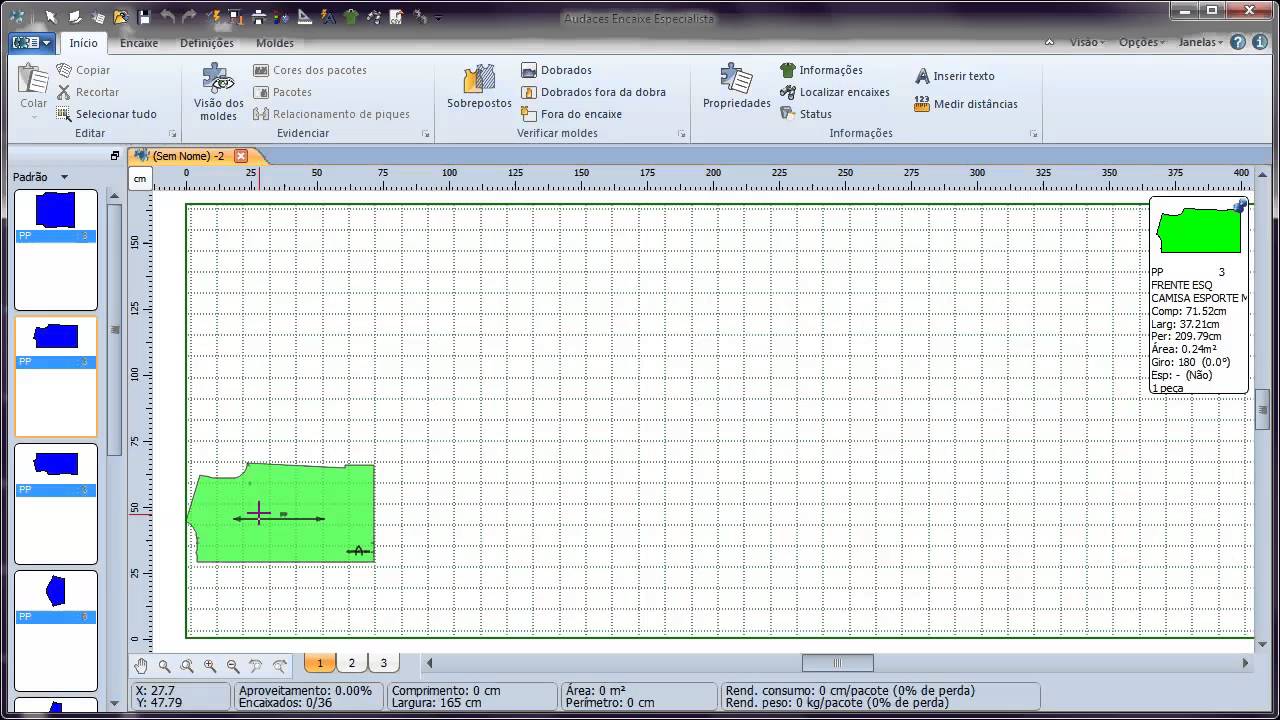Switch to page tab 3
This screenshot has width=1280, height=720.
383,663
